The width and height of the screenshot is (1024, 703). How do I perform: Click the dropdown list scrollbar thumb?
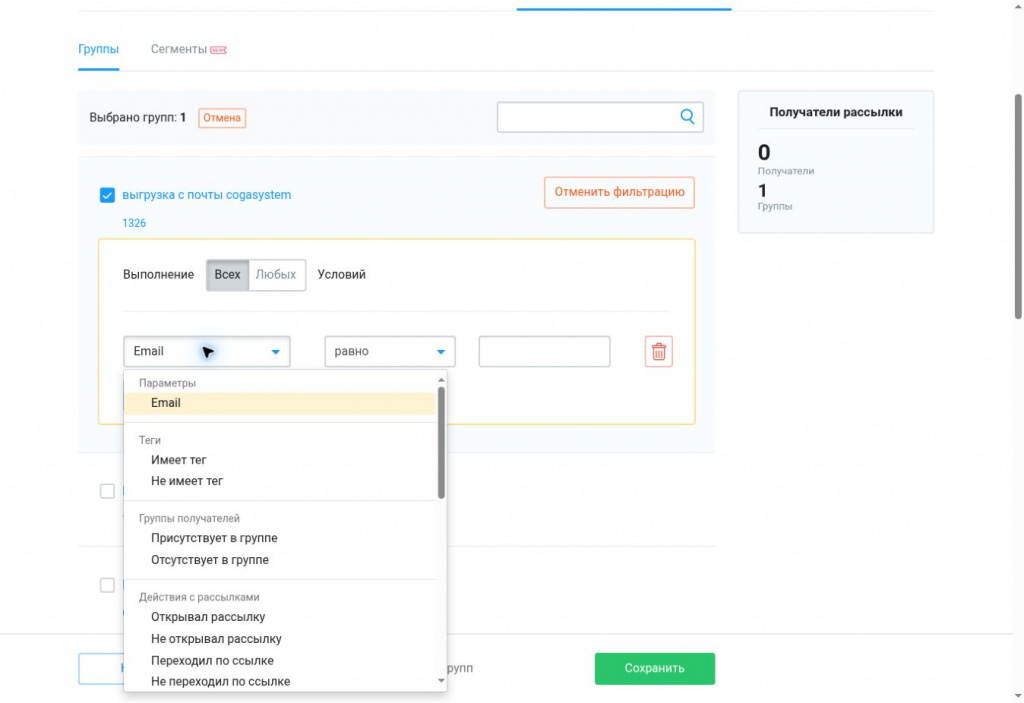pos(441,442)
